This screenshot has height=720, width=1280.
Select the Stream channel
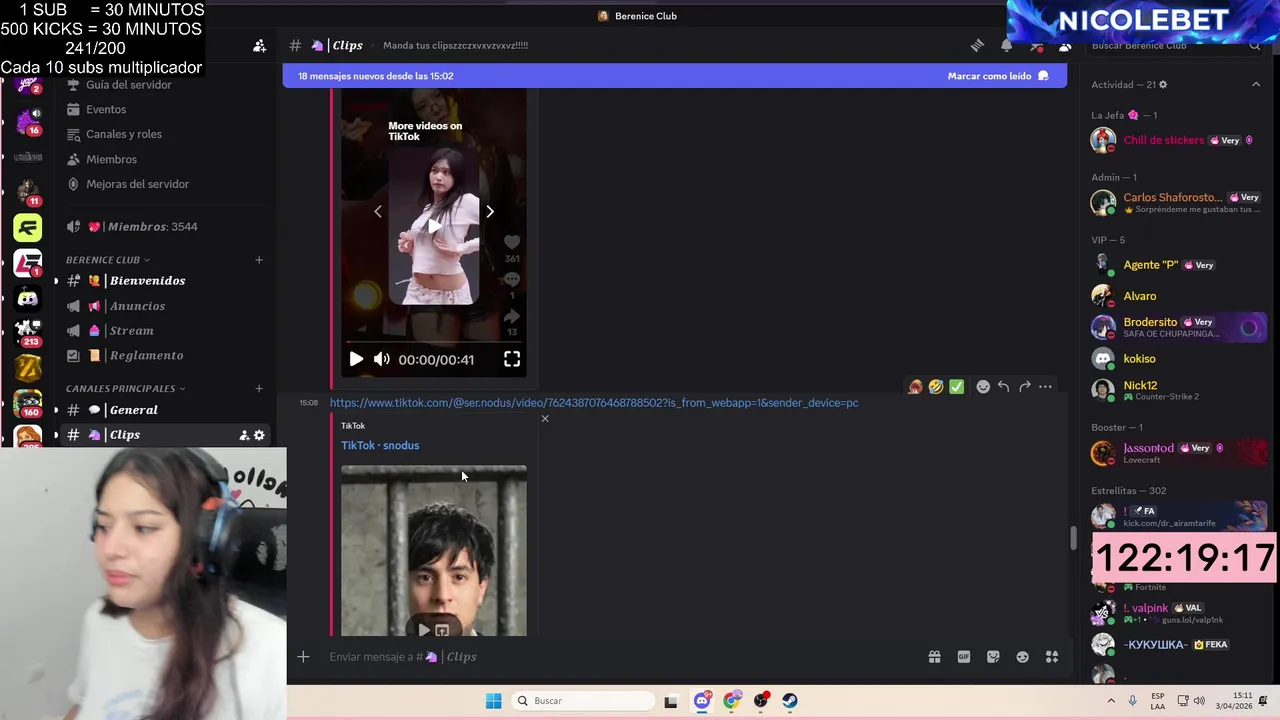point(165,331)
